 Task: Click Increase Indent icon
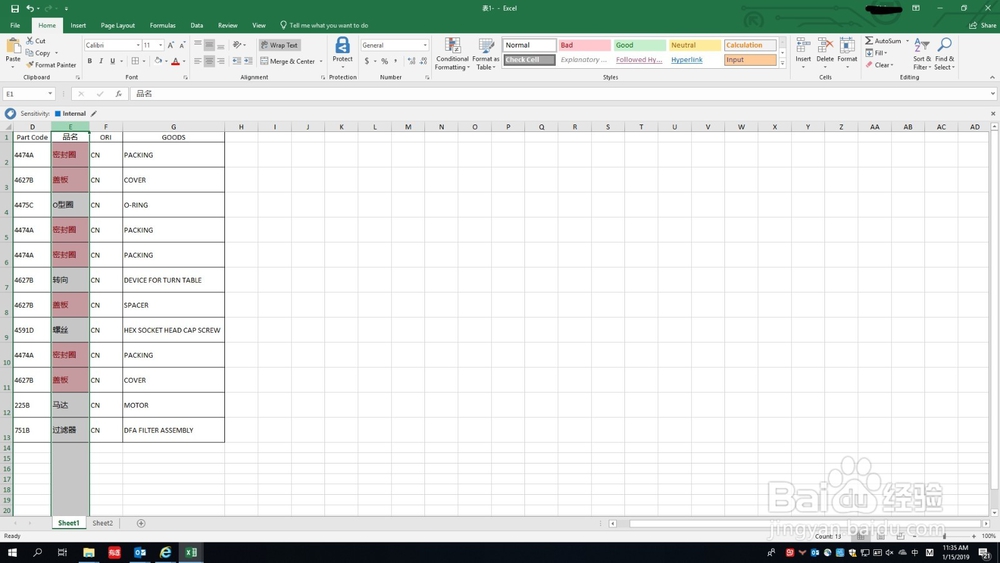click(x=247, y=61)
